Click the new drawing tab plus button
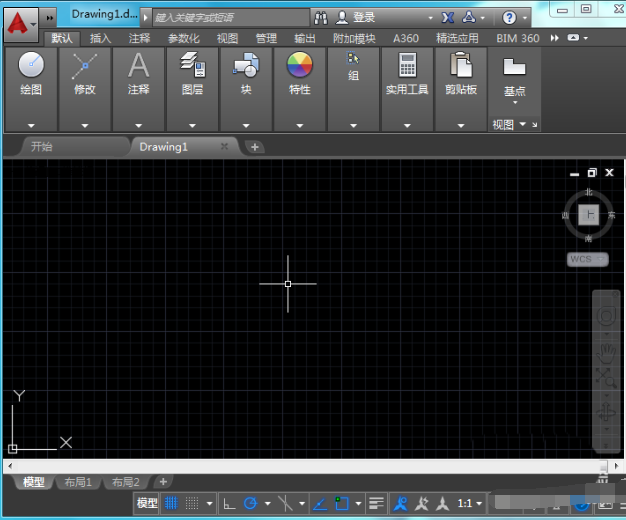 (255, 147)
